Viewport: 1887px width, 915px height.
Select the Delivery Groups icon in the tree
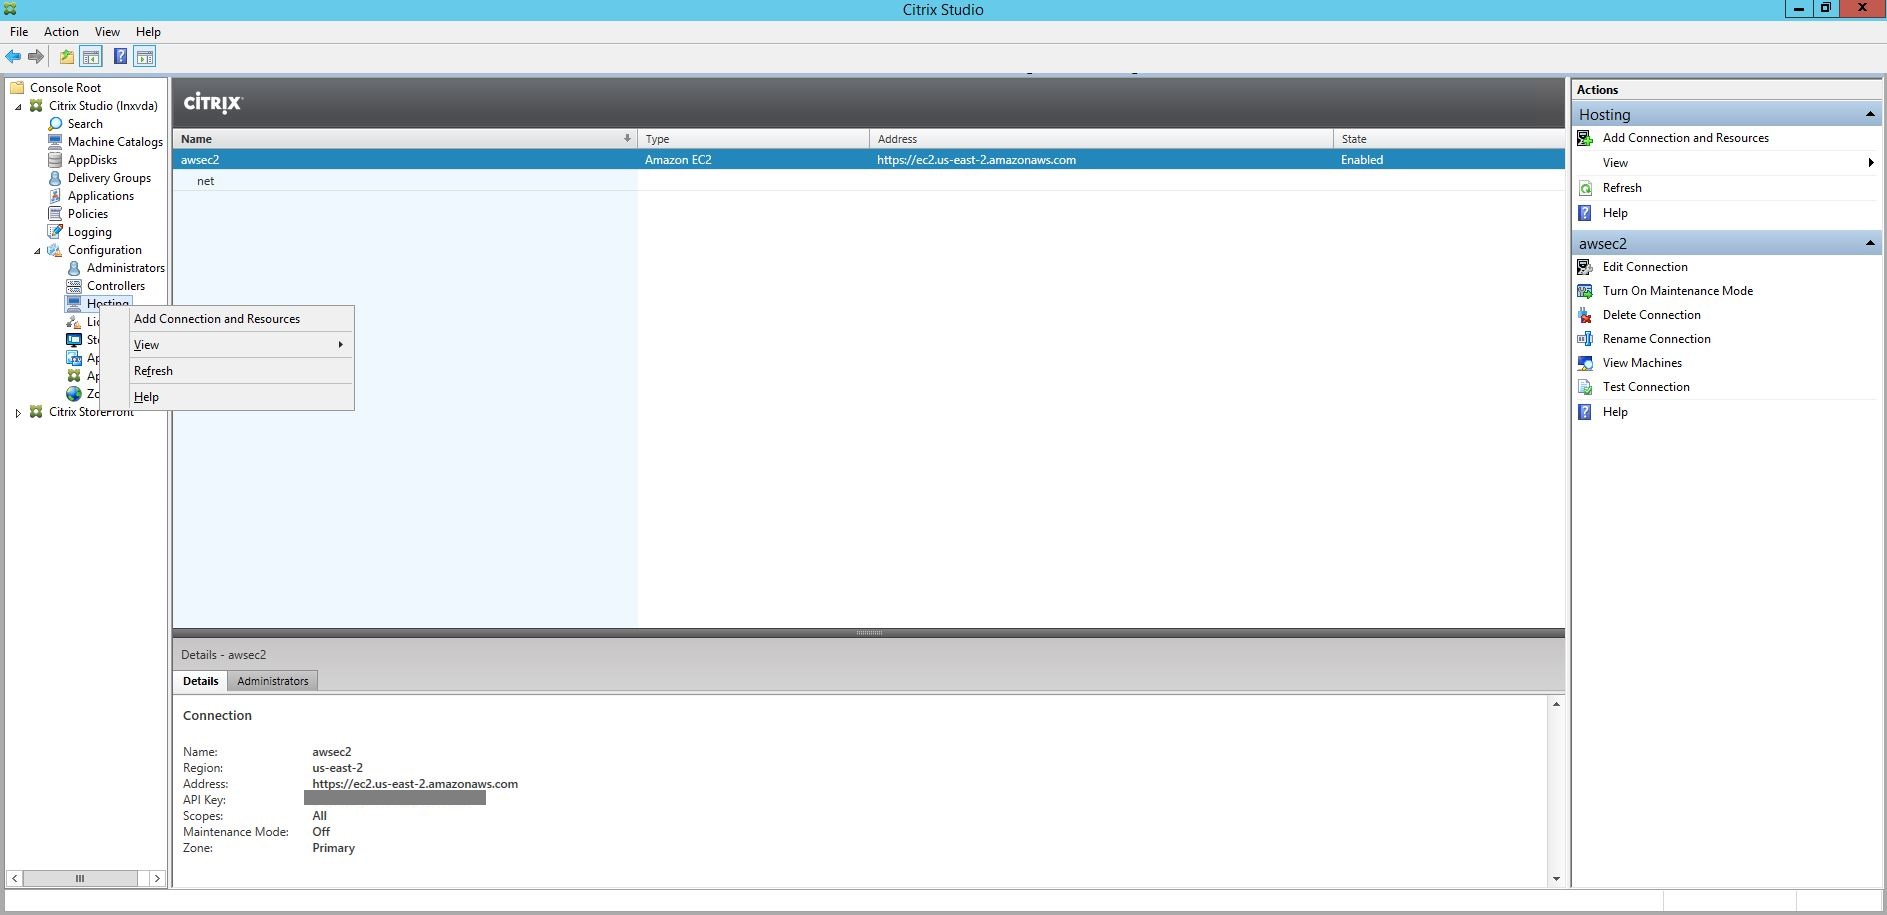56,178
